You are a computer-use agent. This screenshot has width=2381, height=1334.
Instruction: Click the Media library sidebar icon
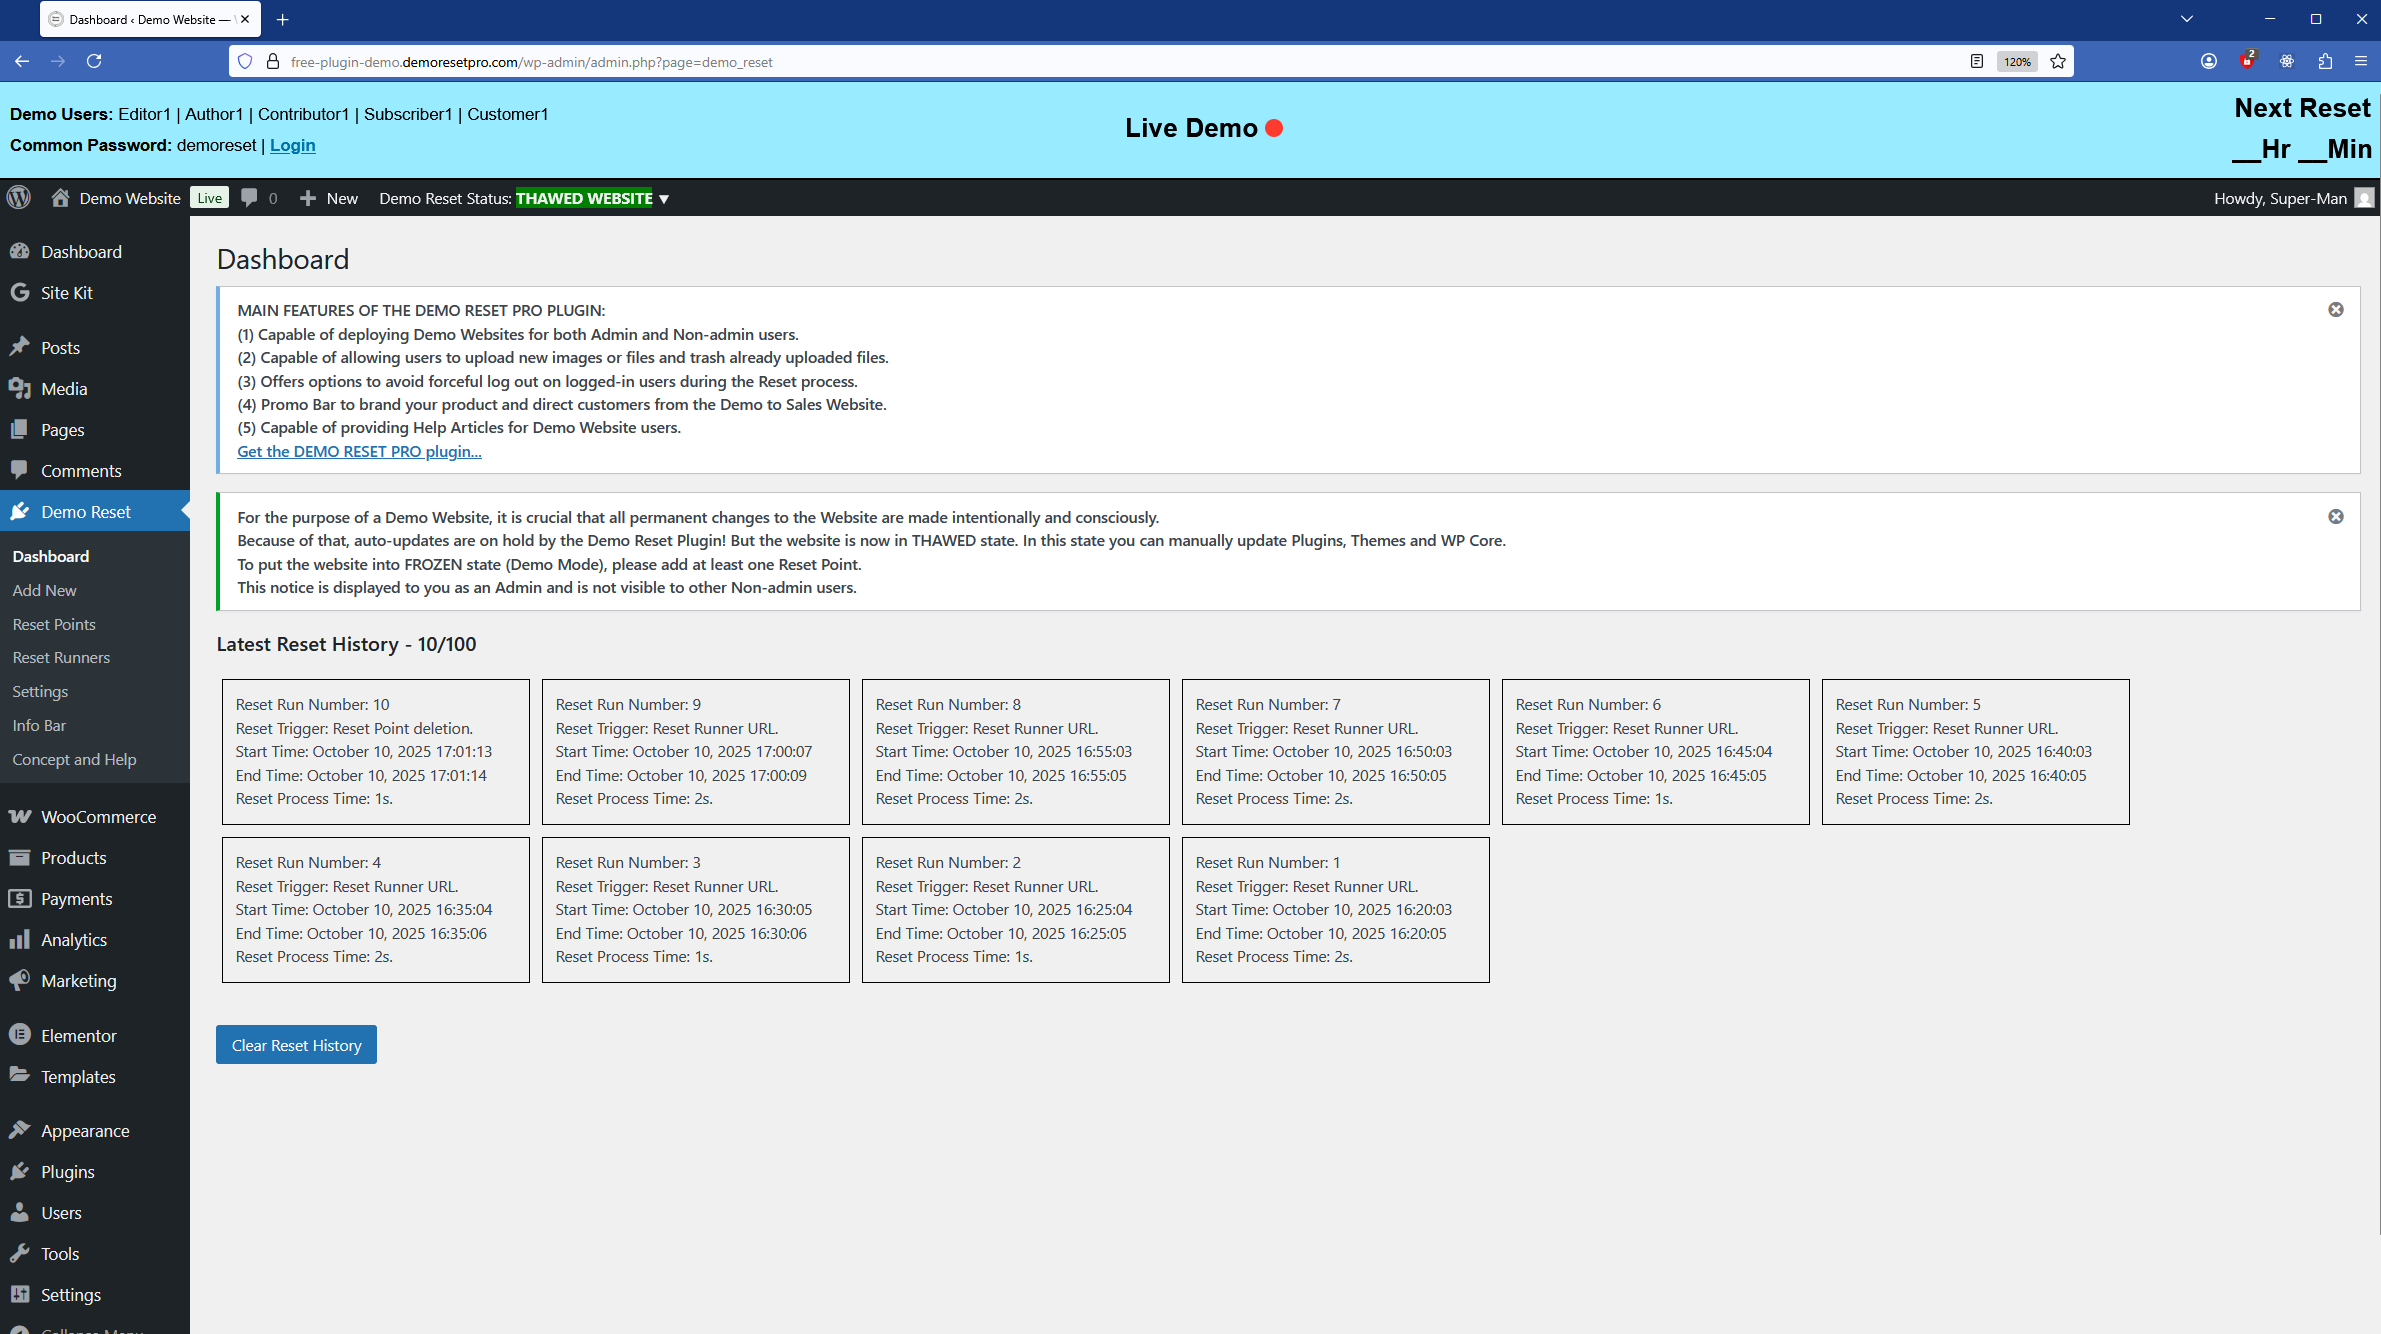tap(20, 389)
